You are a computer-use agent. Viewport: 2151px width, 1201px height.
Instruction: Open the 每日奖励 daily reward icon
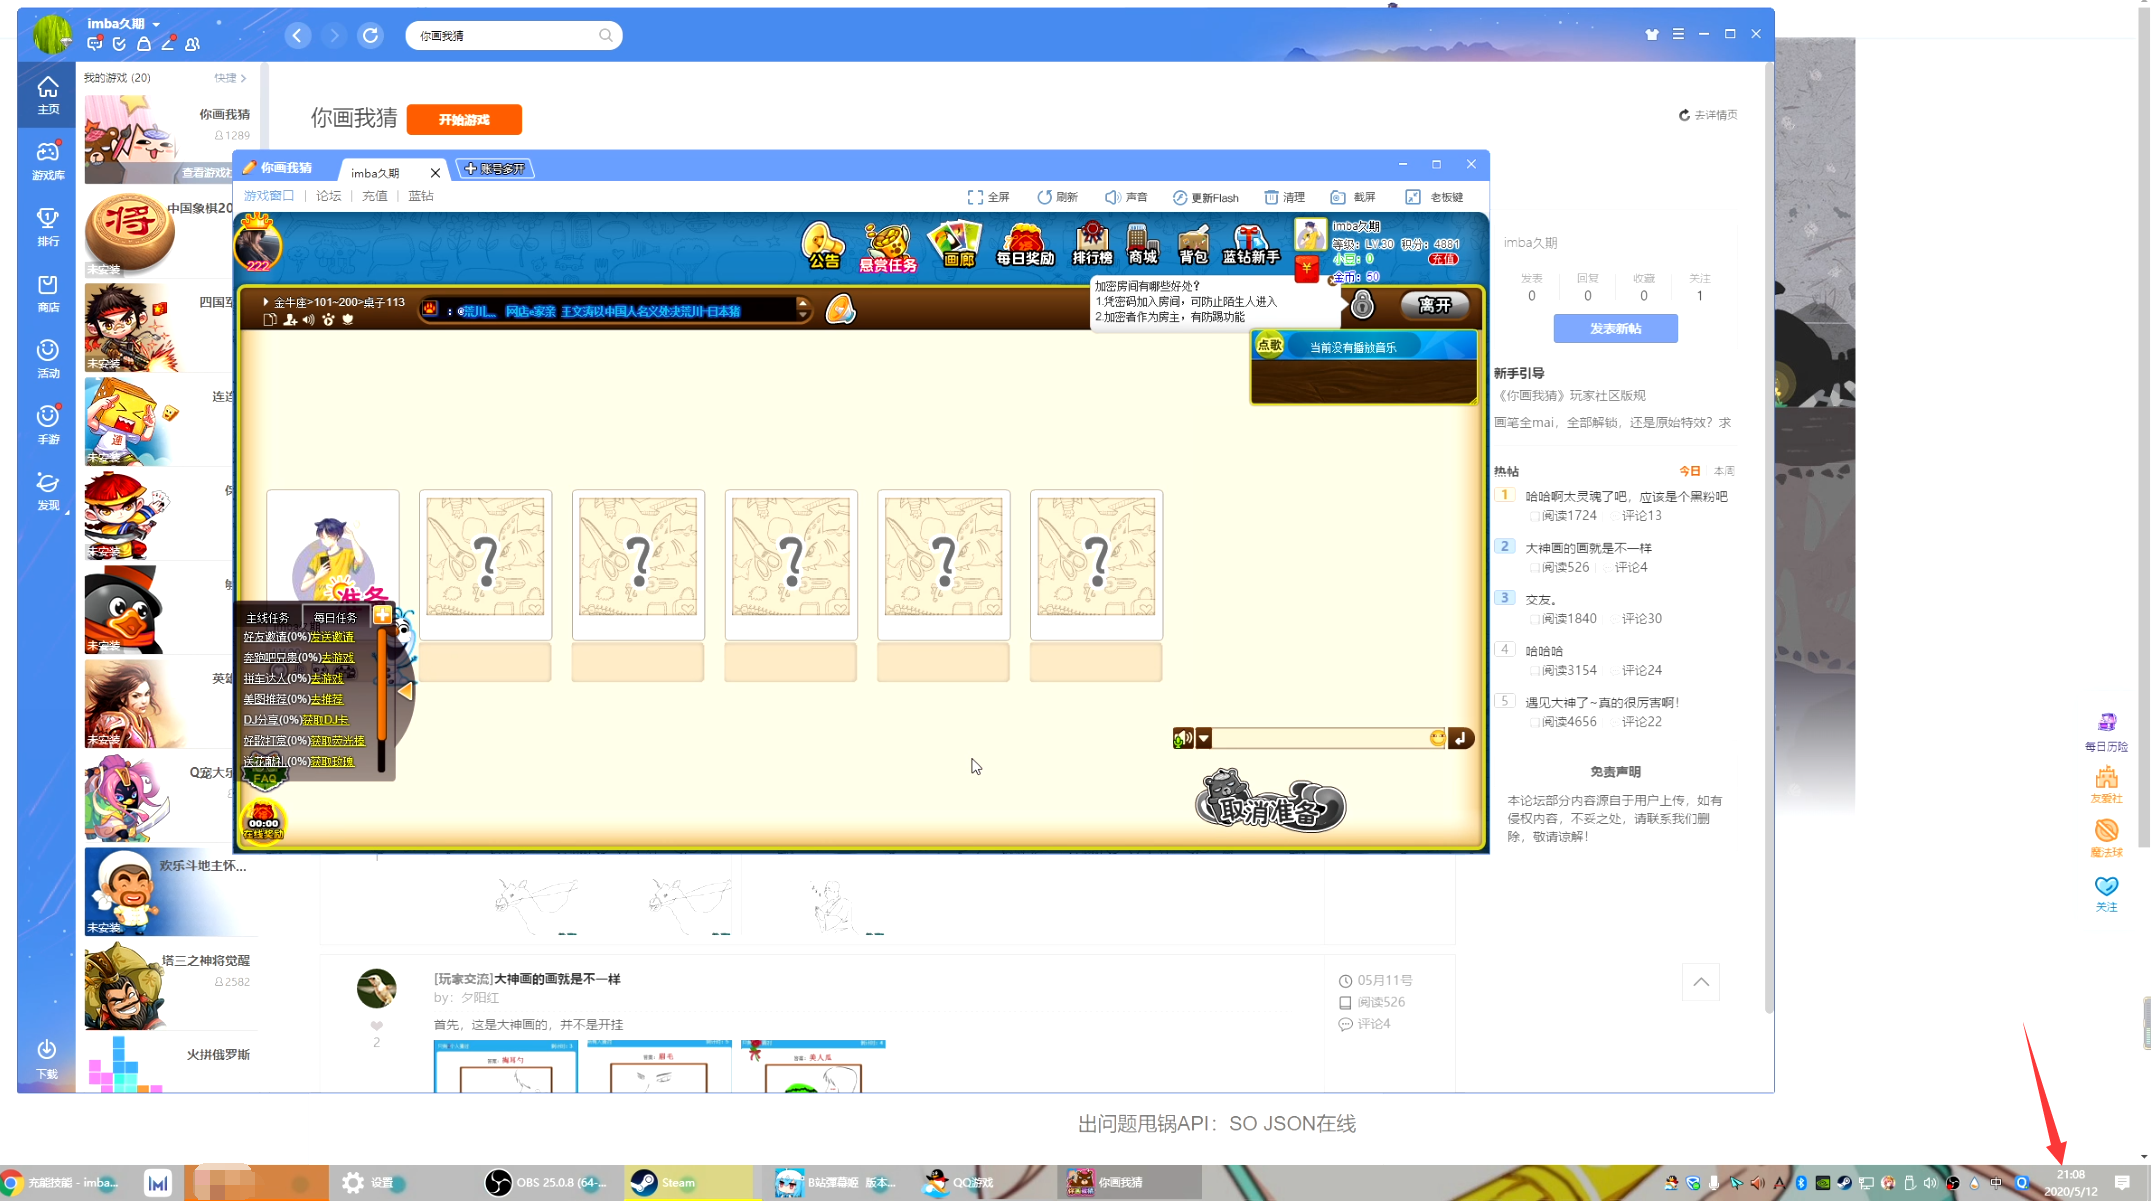point(1024,246)
